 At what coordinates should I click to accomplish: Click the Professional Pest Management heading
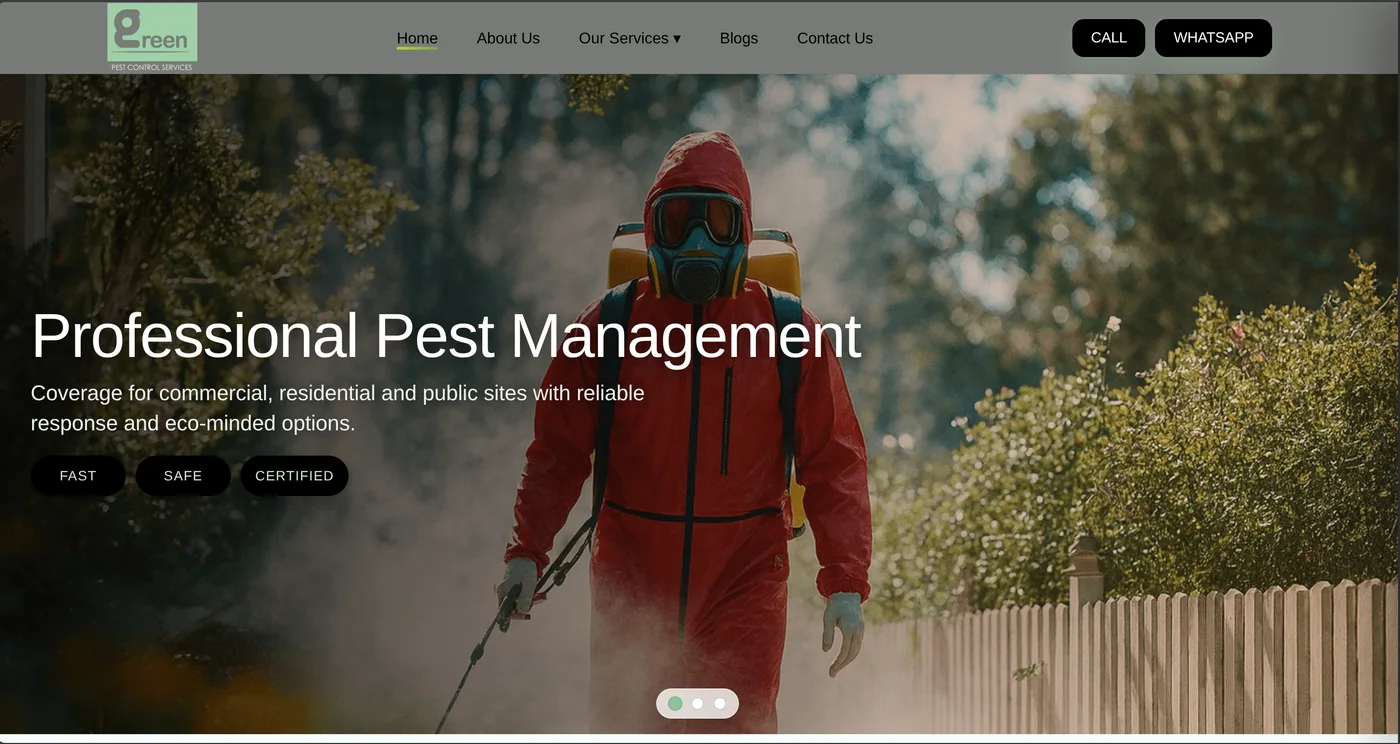point(446,336)
